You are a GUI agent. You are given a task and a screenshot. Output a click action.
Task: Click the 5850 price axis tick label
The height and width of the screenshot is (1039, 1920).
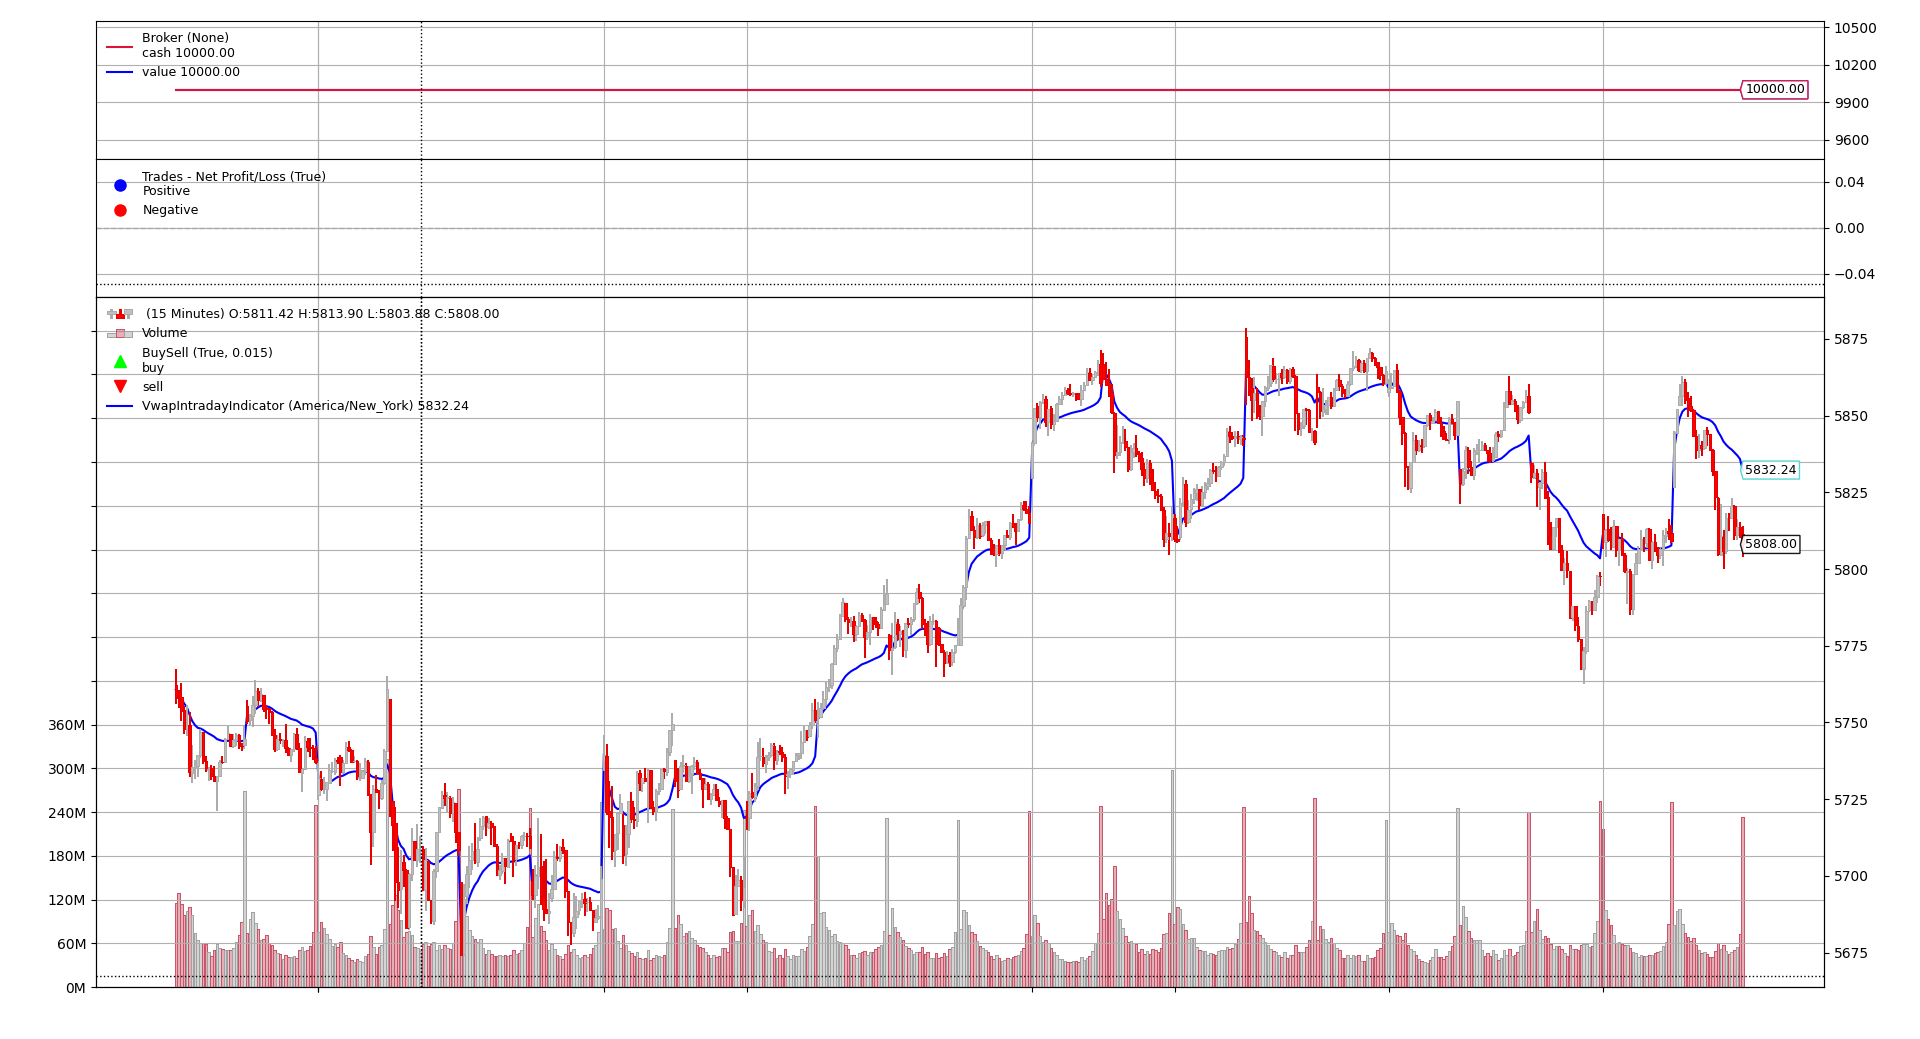coord(1851,416)
